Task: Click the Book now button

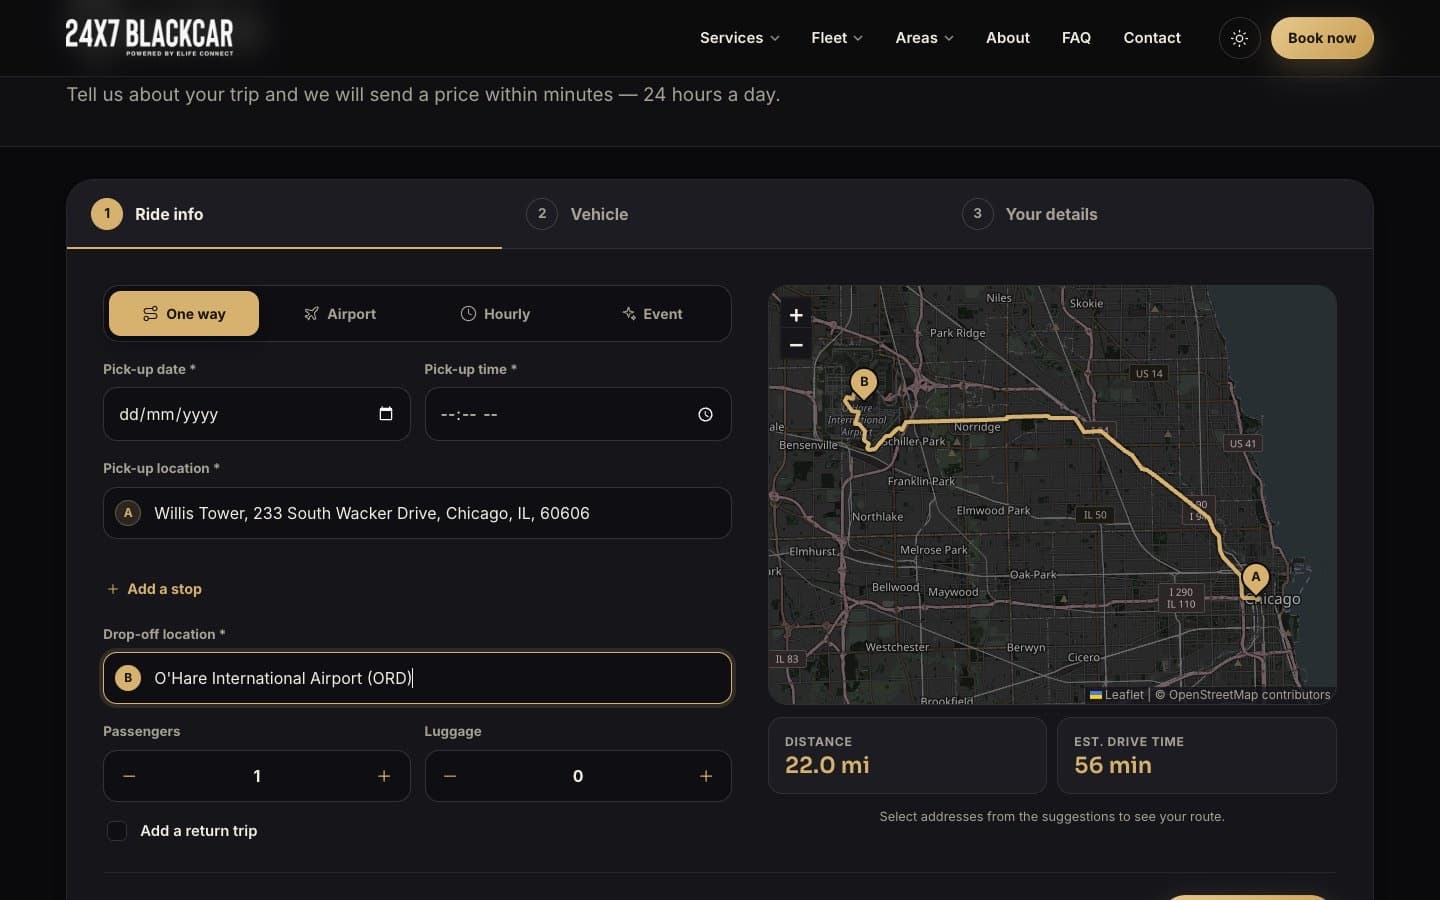Action: click(1322, 38)
